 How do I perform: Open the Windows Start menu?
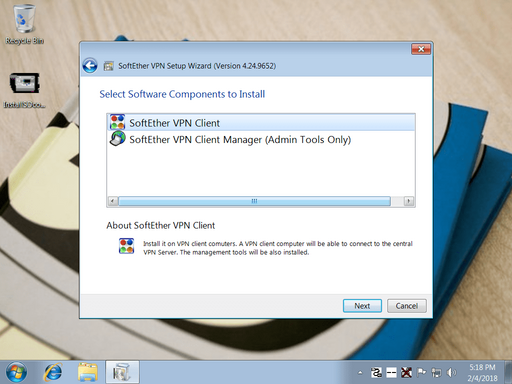[x=16, y=372]
